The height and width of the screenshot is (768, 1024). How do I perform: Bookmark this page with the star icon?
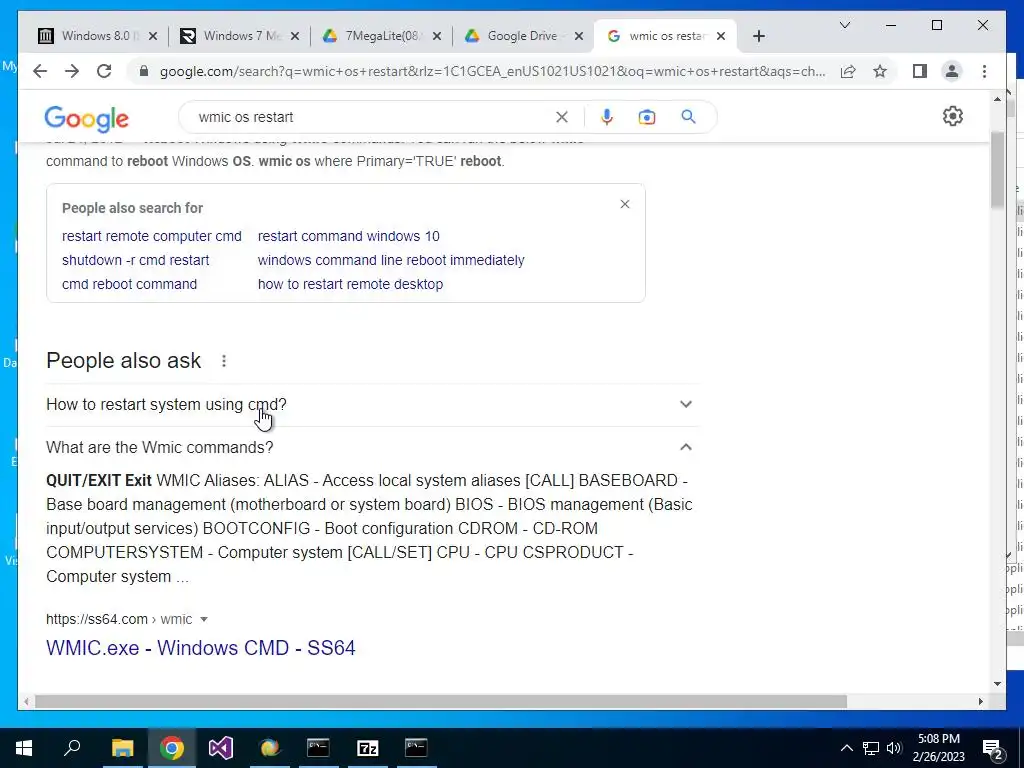[x=880, y=71]
